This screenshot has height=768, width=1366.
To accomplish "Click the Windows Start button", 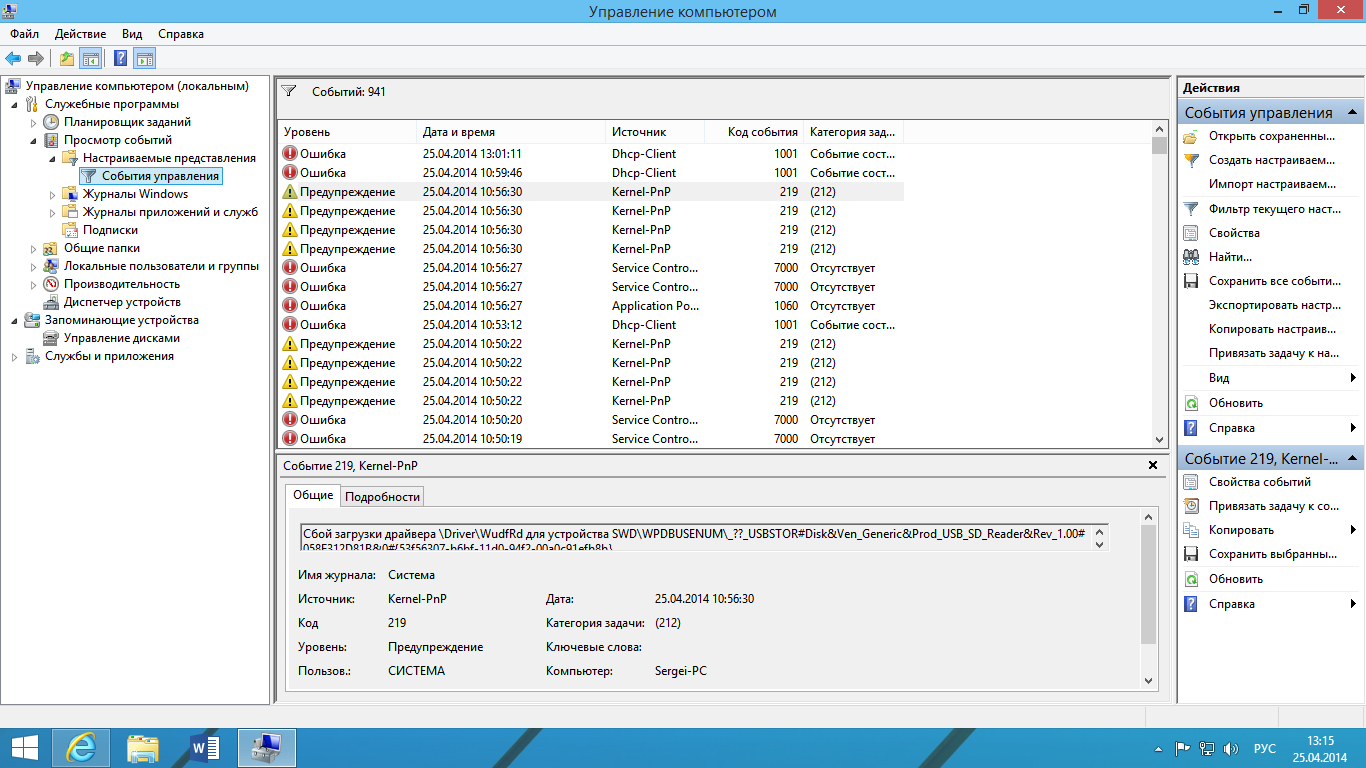I will pos(24,748).
